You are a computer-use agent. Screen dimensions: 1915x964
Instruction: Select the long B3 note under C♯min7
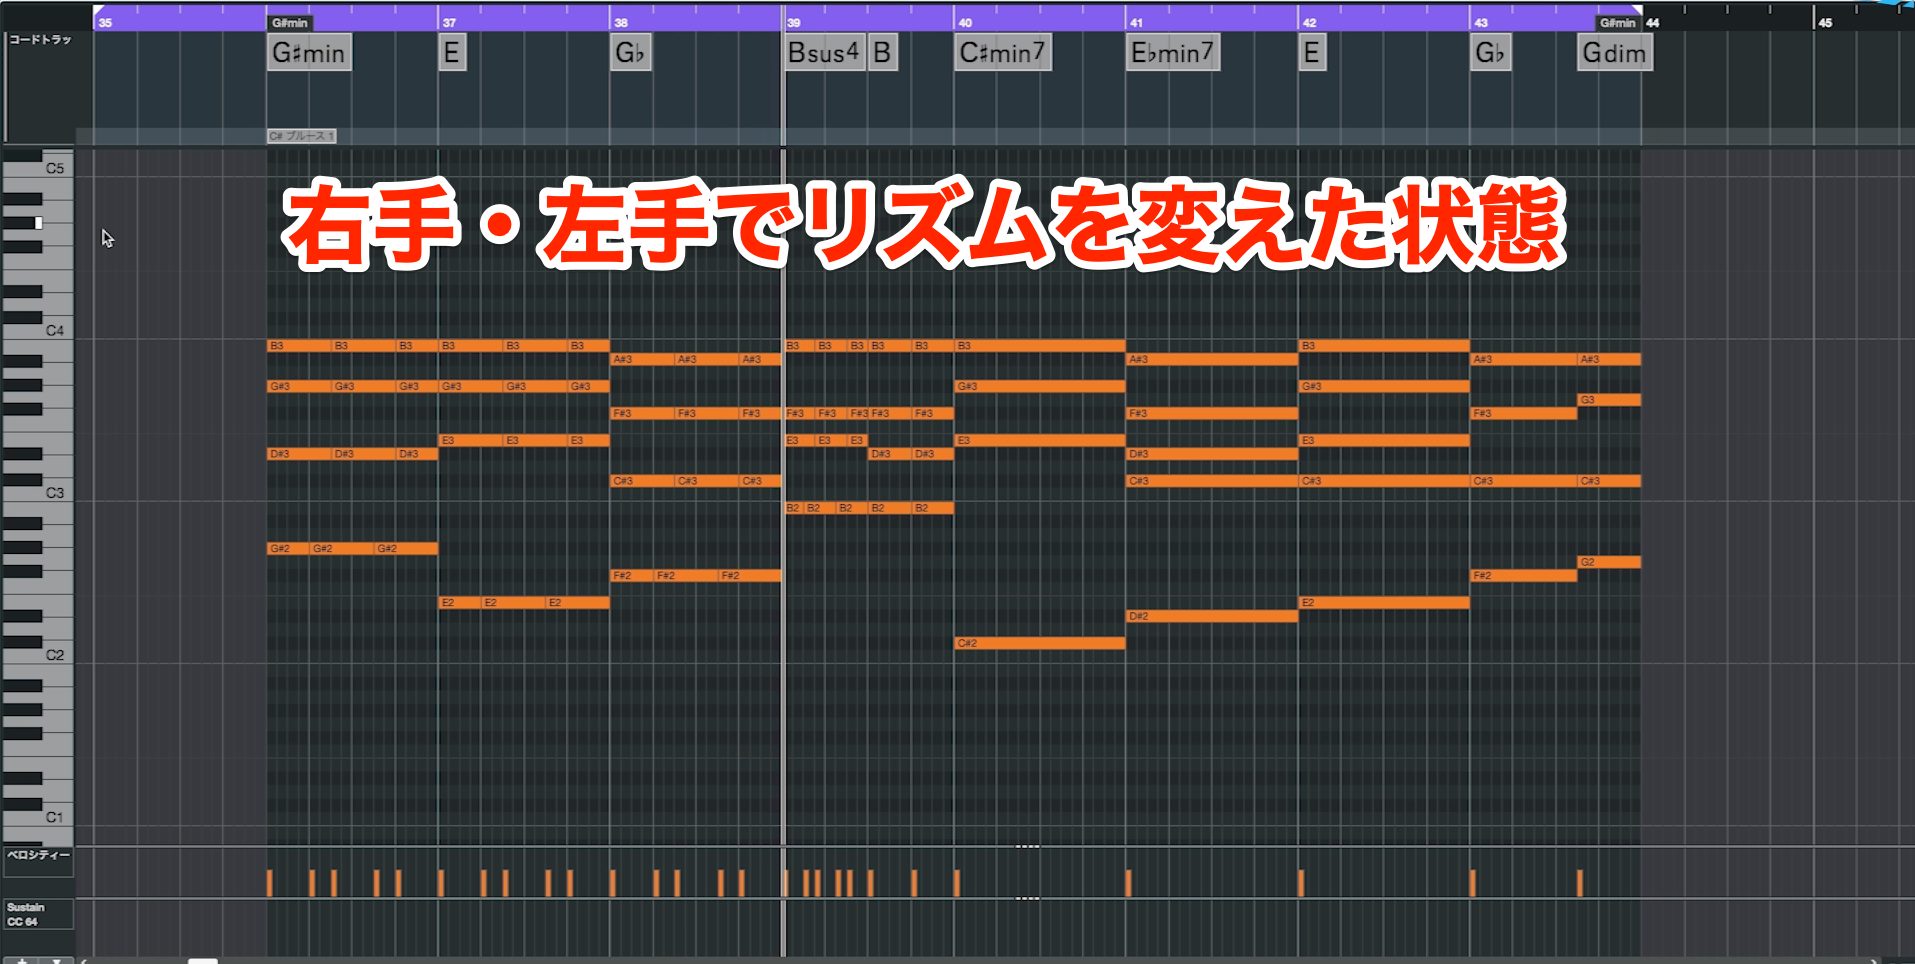click(x=1040, y=346)
